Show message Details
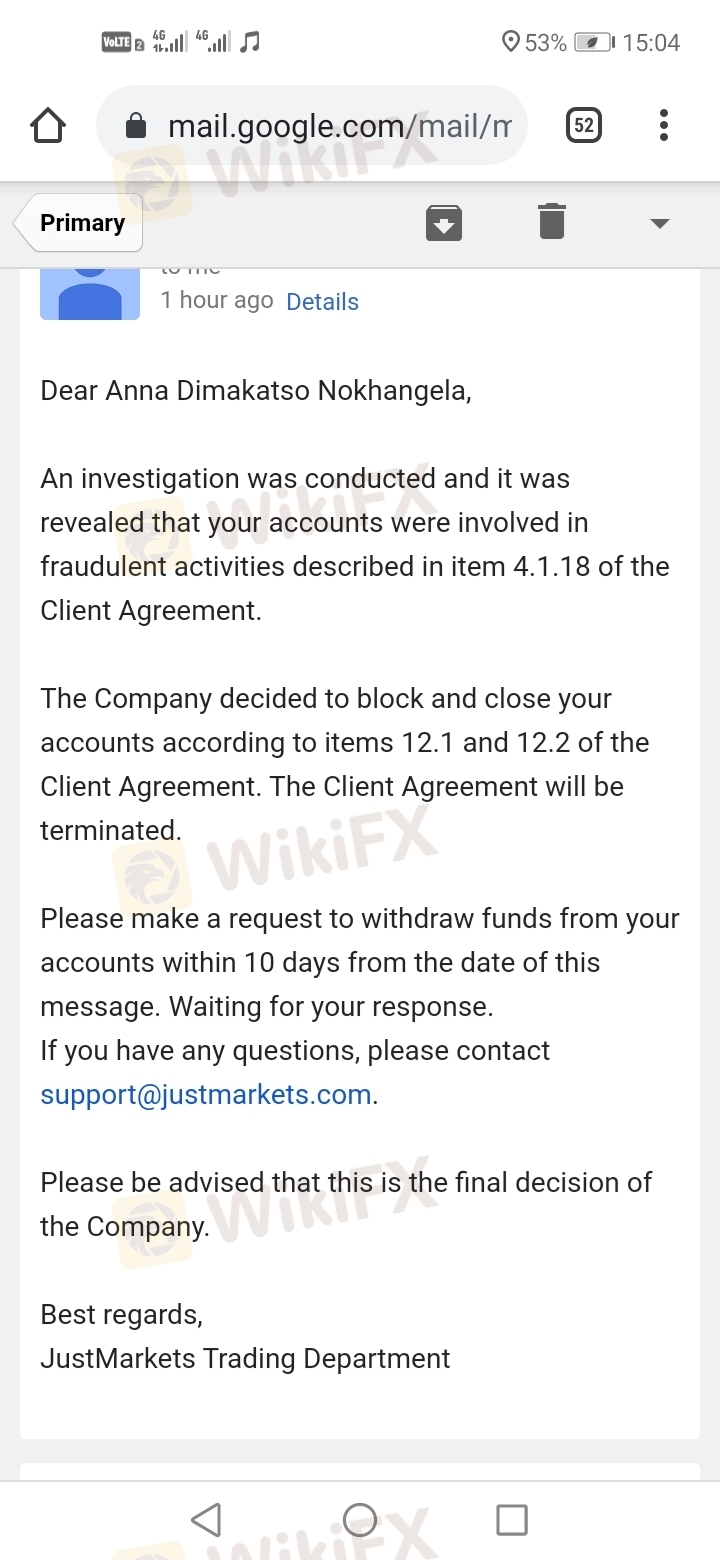 [322, 302]
